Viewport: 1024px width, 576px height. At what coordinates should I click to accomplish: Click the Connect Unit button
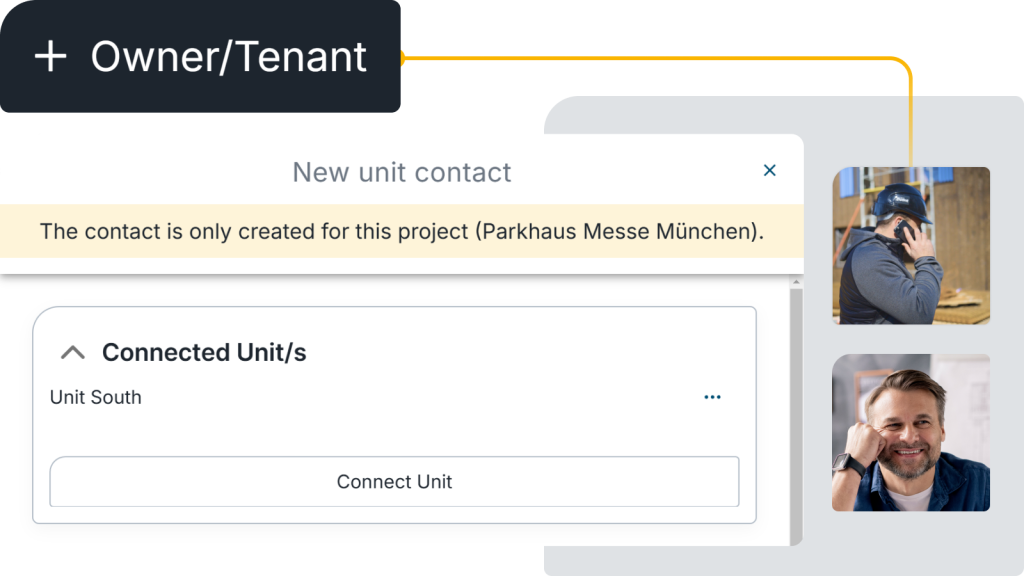394,482
